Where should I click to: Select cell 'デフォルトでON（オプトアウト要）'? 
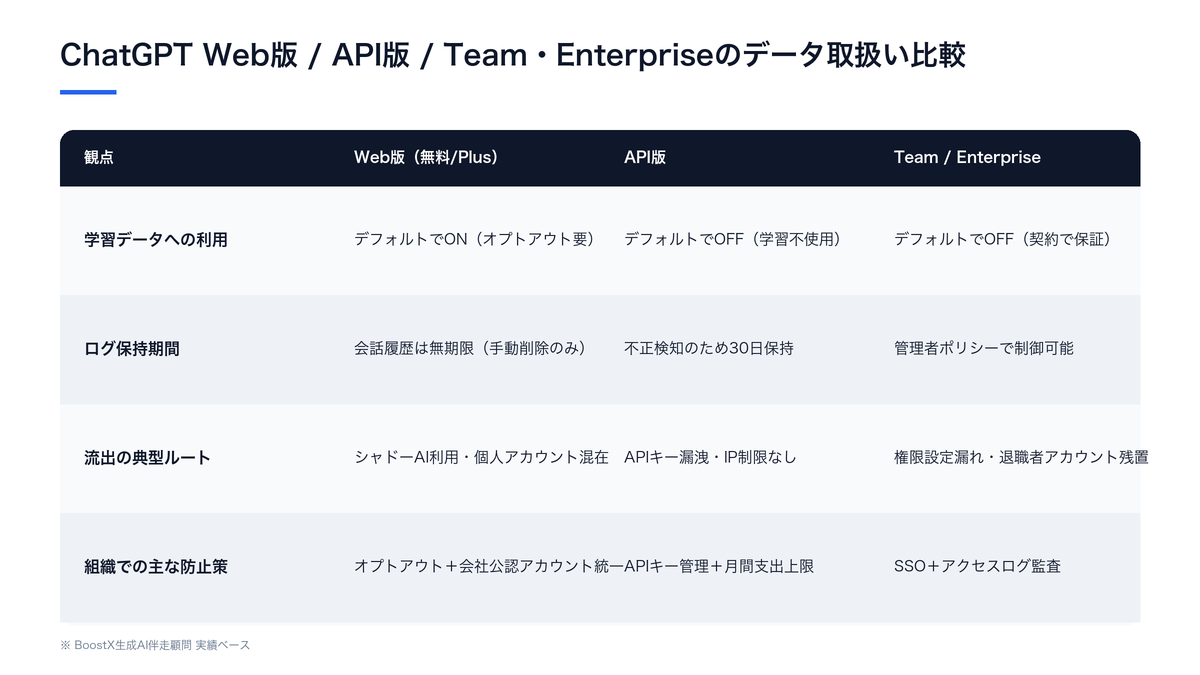(x=474, y=240)
